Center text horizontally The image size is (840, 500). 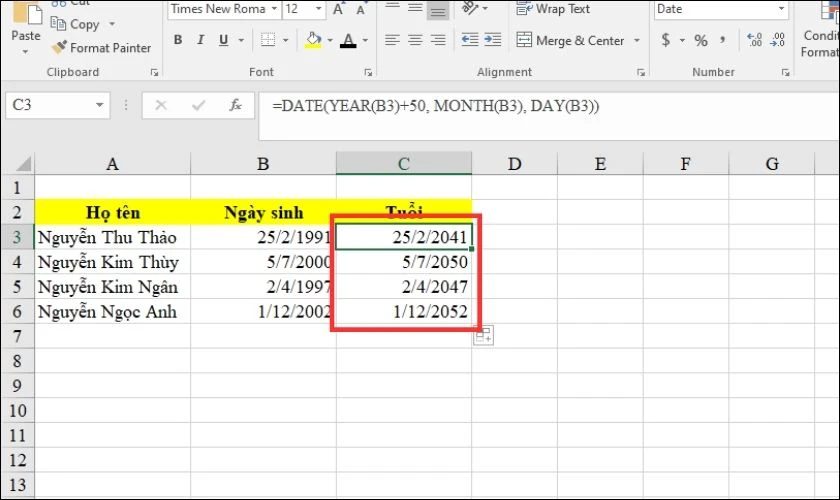point(415,40)
